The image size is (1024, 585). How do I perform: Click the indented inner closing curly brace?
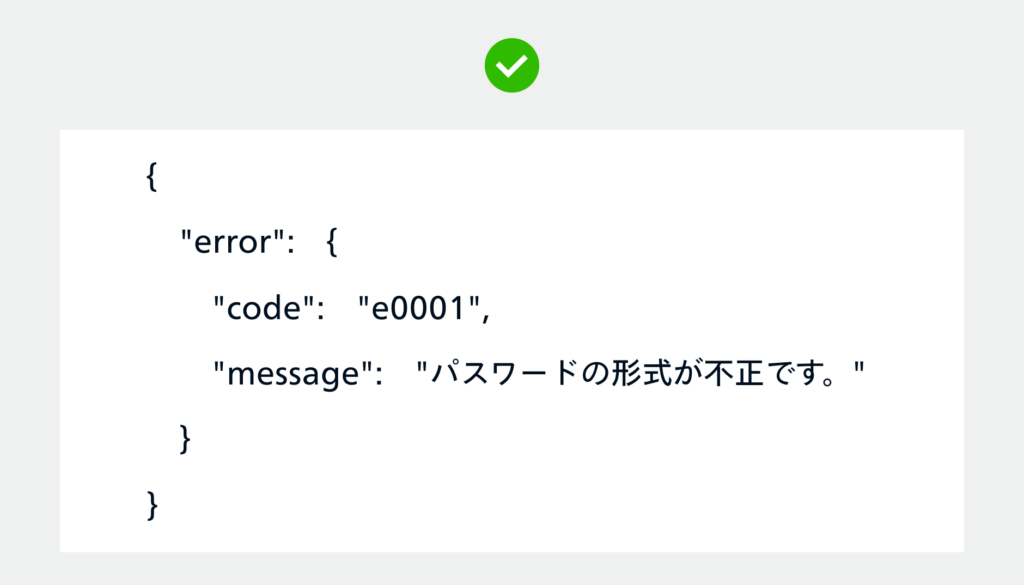coord(185,440)
